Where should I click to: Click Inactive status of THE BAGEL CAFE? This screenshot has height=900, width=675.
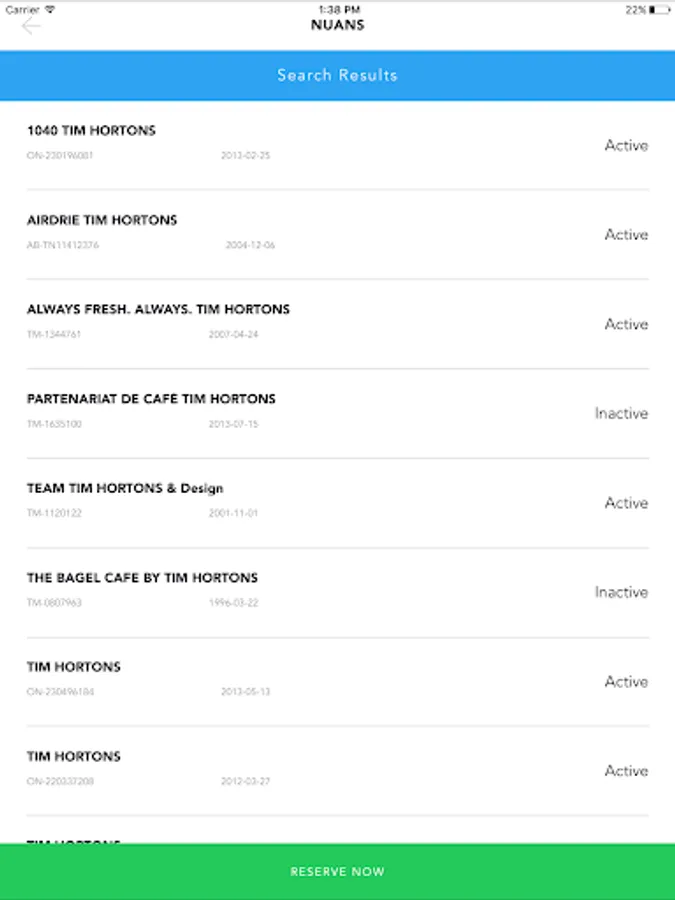point(621,592)
